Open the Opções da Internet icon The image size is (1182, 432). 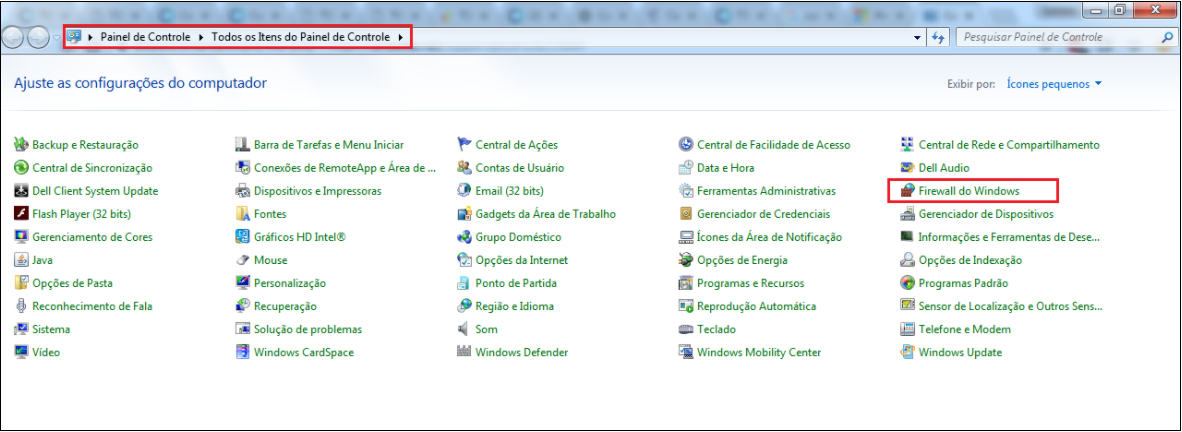[x=464, y=260]
